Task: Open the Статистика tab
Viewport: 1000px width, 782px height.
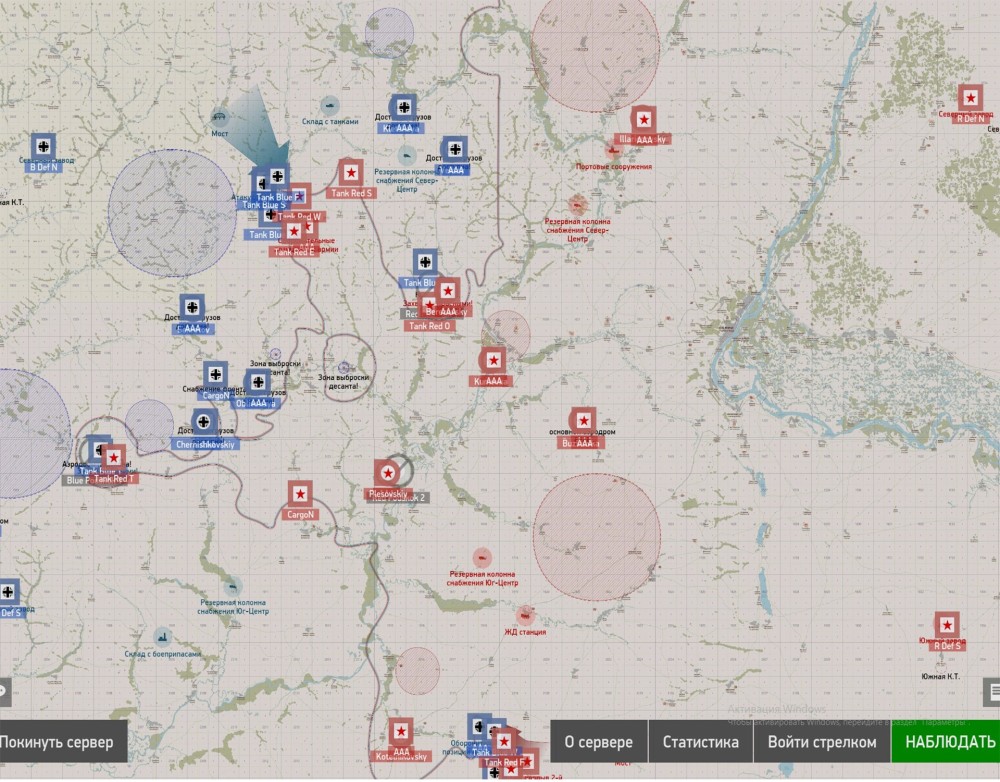Action: pyautogui.click(x=701, y=742)
